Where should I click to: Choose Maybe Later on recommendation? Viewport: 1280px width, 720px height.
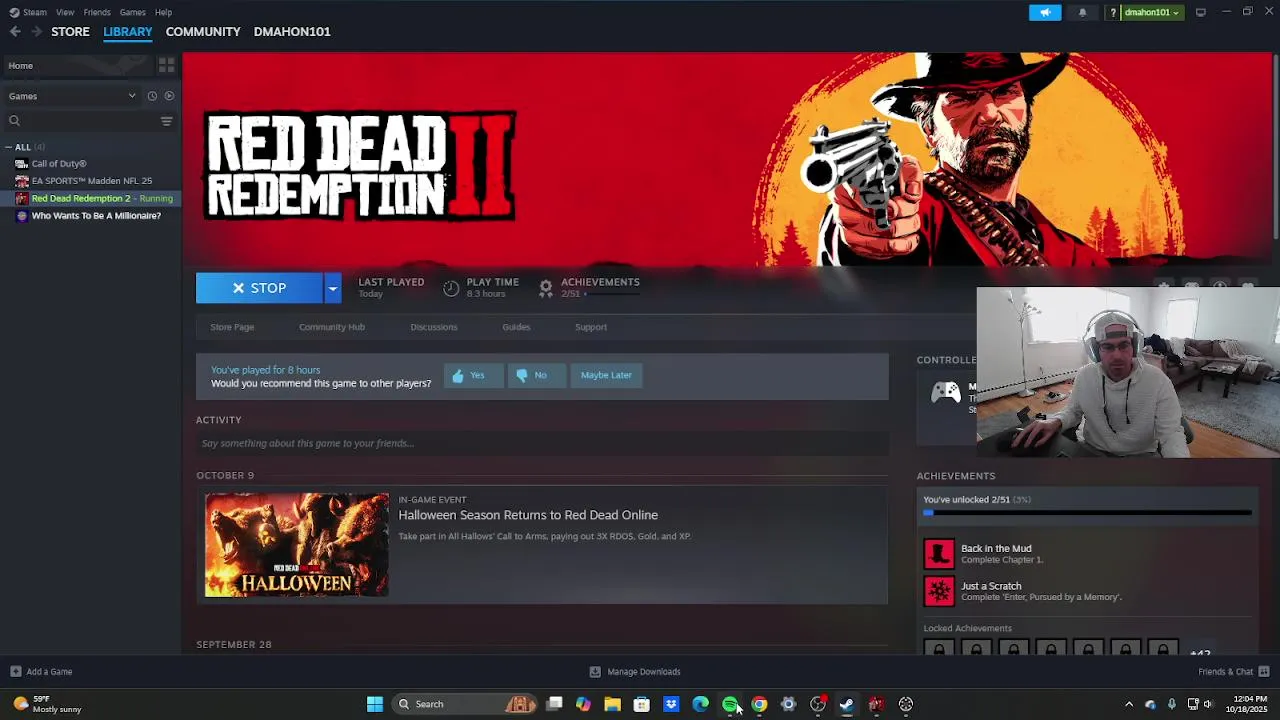(x=606, y=375)
